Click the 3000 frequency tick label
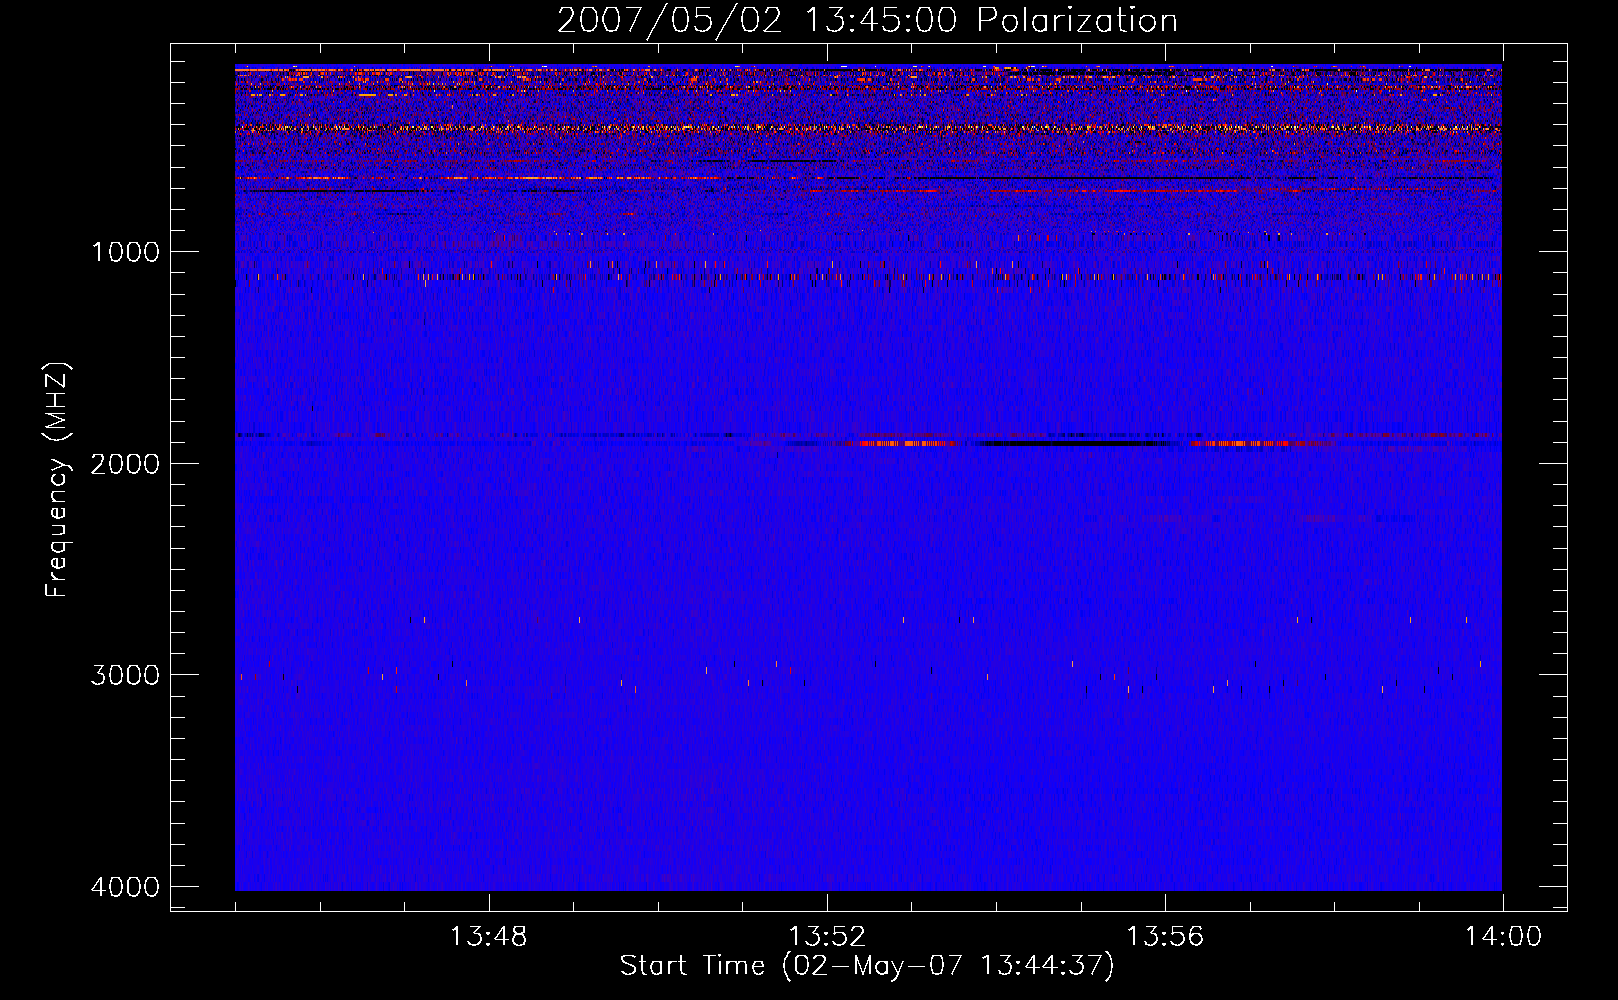1618x1000 pixels. pos(125,674)
